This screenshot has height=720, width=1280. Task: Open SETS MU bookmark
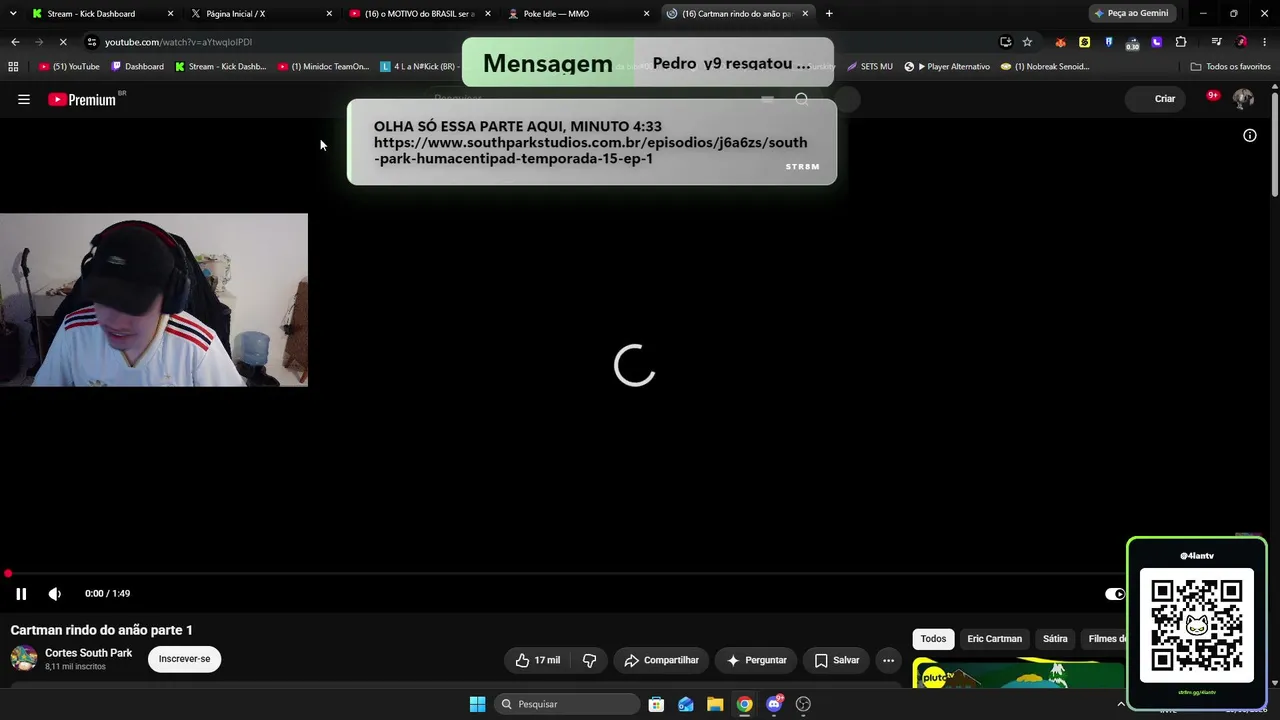coord(870,67)
